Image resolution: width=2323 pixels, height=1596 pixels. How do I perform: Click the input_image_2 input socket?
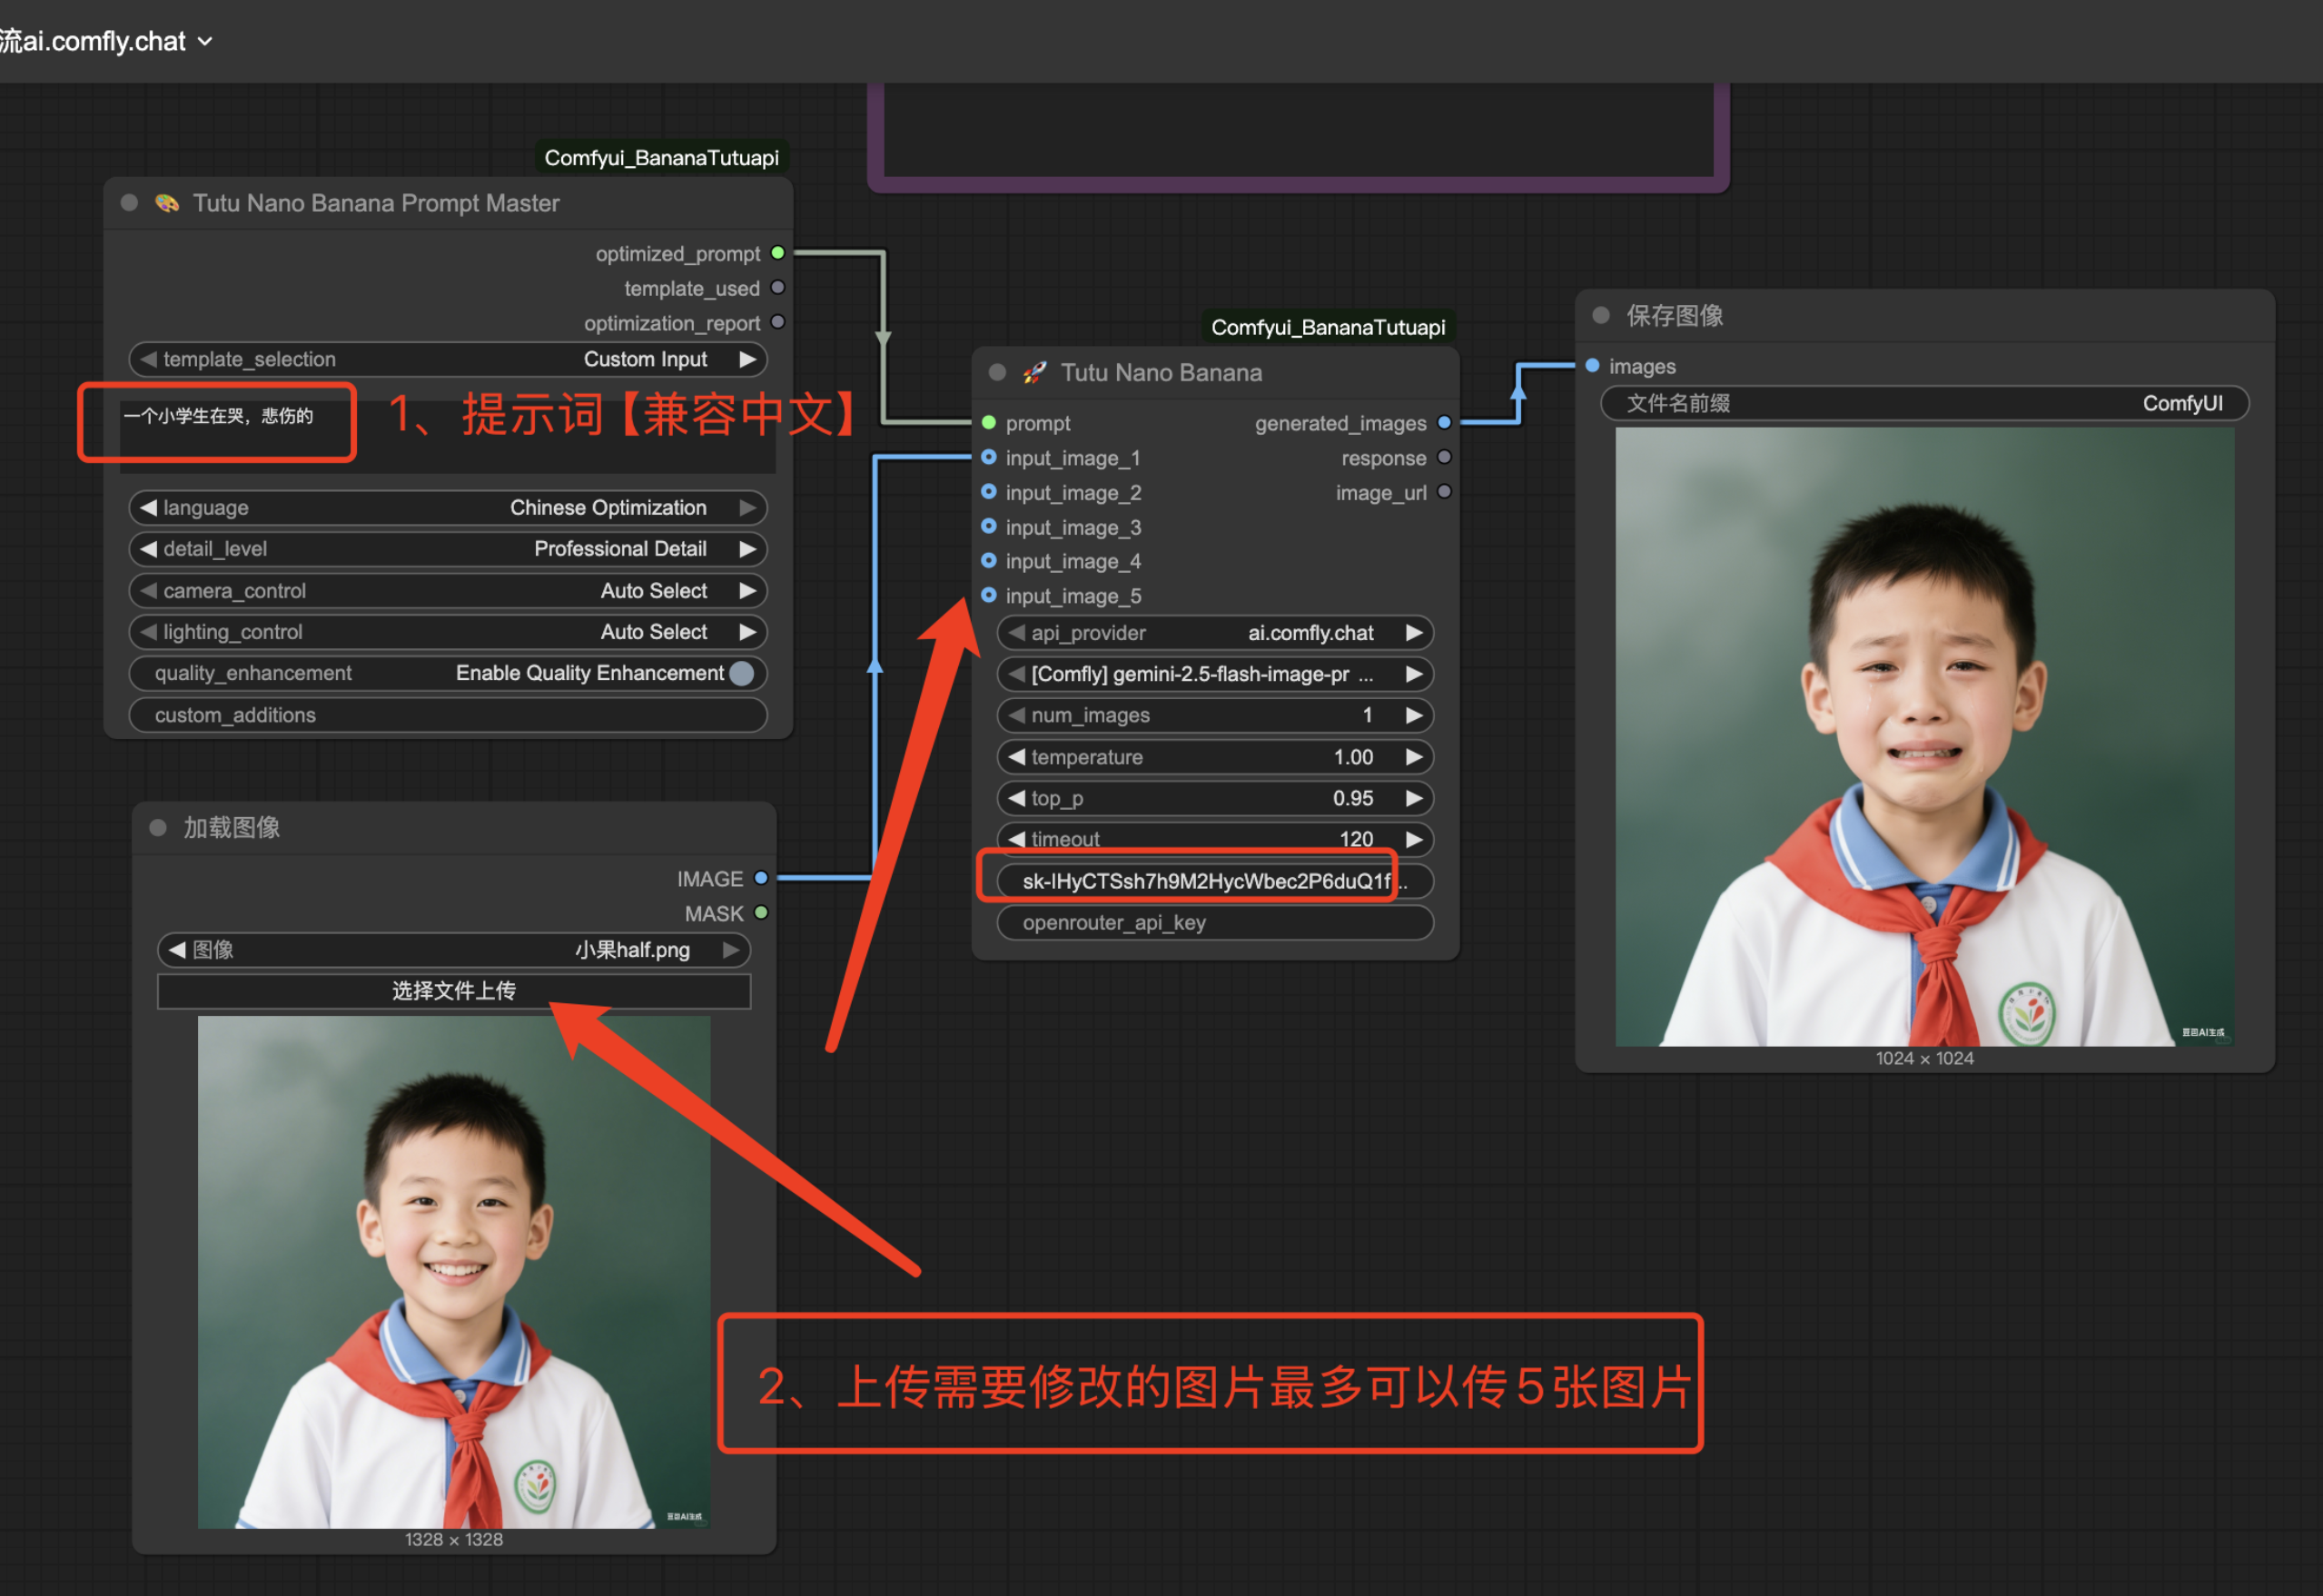pyautogui.click(x=988, y=492)
